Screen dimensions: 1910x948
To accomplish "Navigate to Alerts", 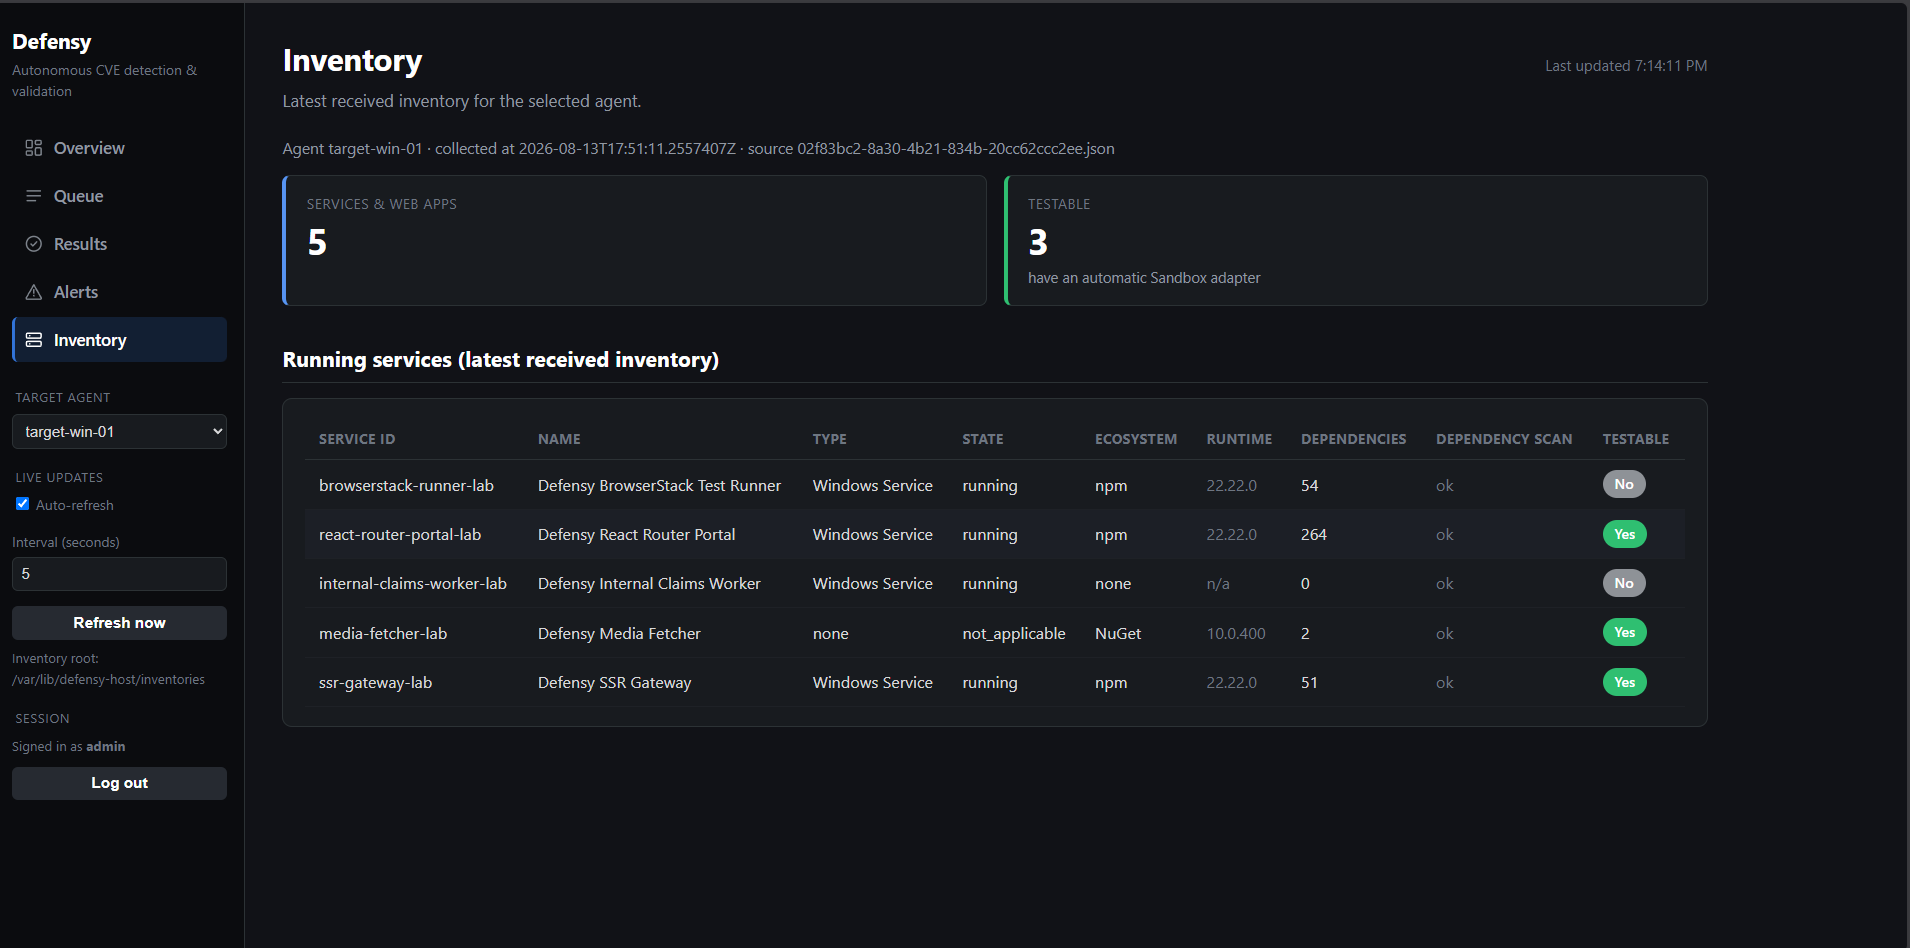I will [119, 292].
